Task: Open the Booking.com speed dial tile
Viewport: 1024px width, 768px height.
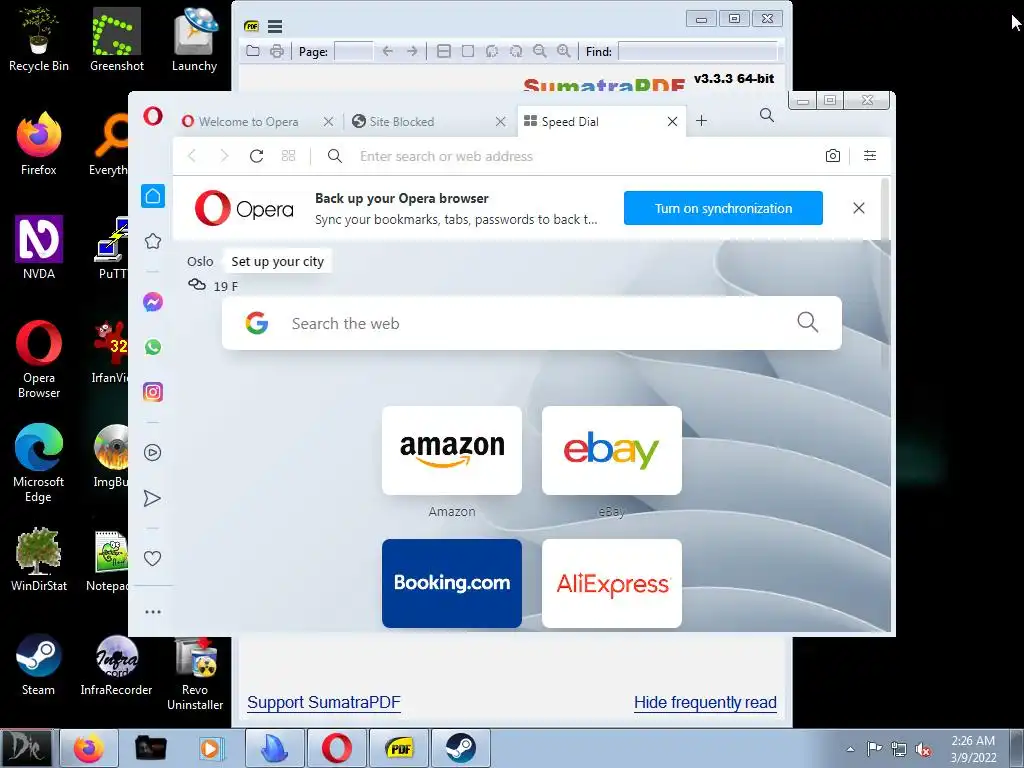Action: [452, 583]
